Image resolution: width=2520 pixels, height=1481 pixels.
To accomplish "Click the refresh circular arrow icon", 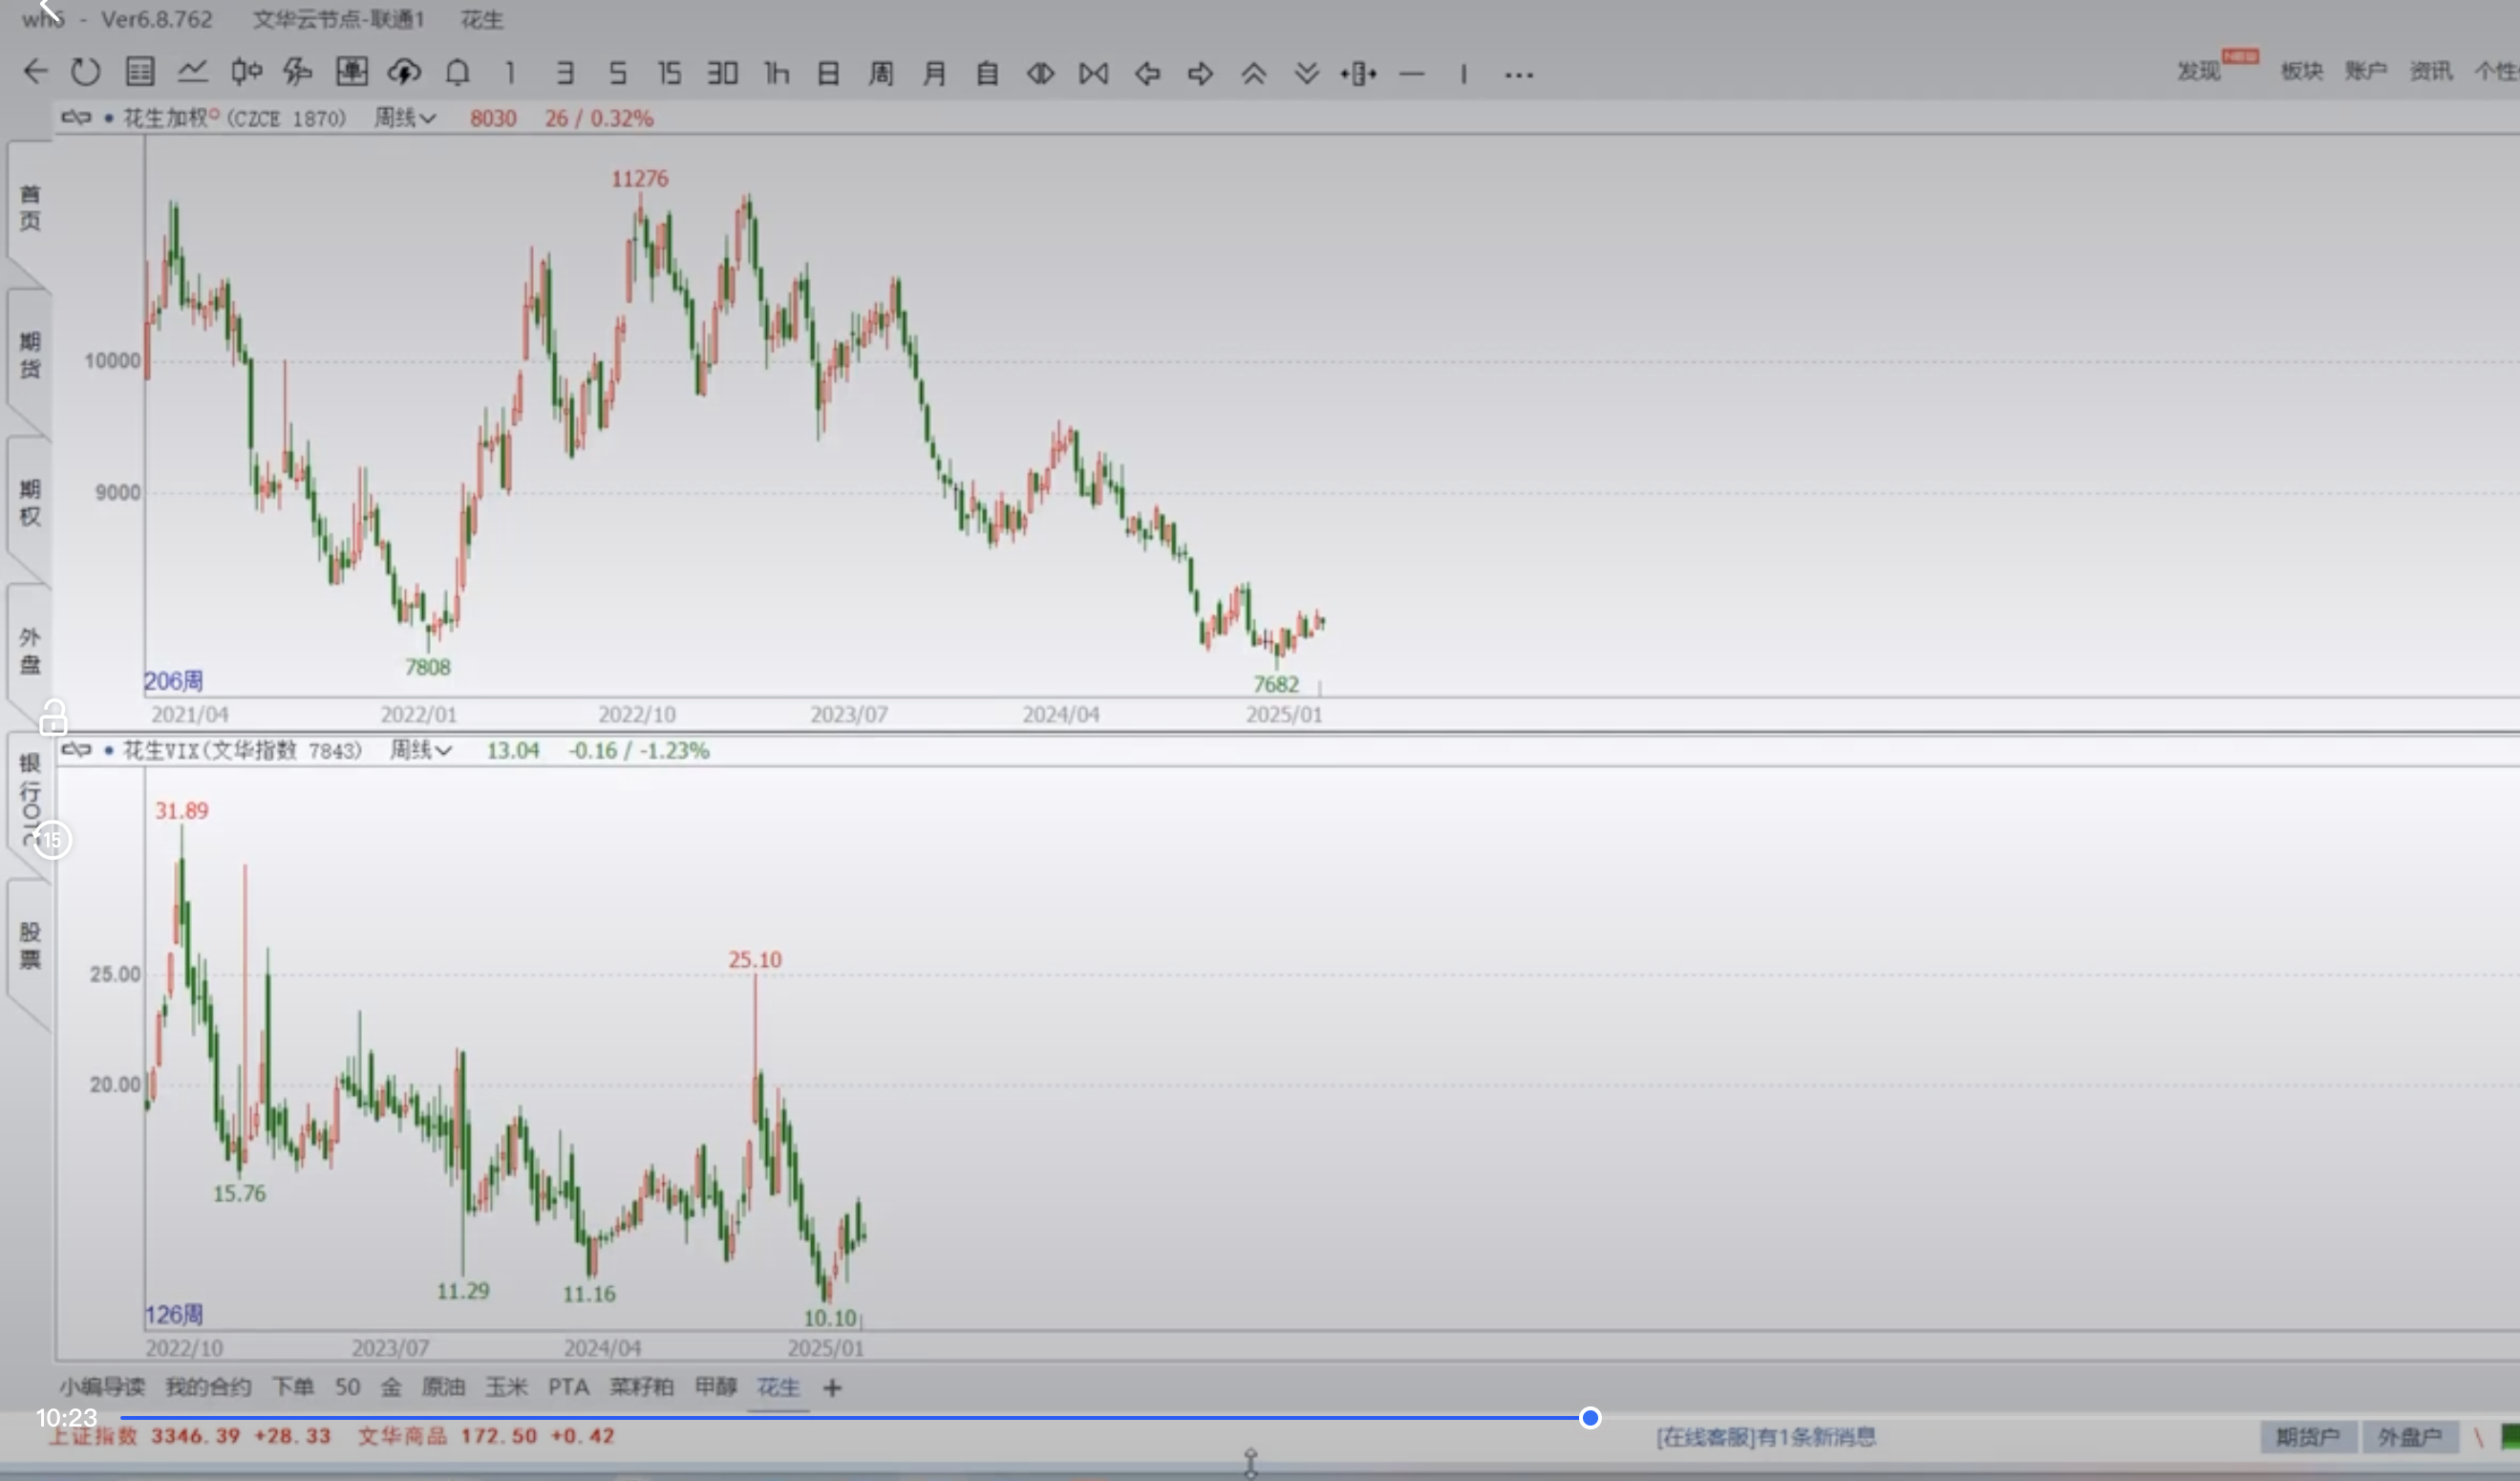I will (86, 72).
